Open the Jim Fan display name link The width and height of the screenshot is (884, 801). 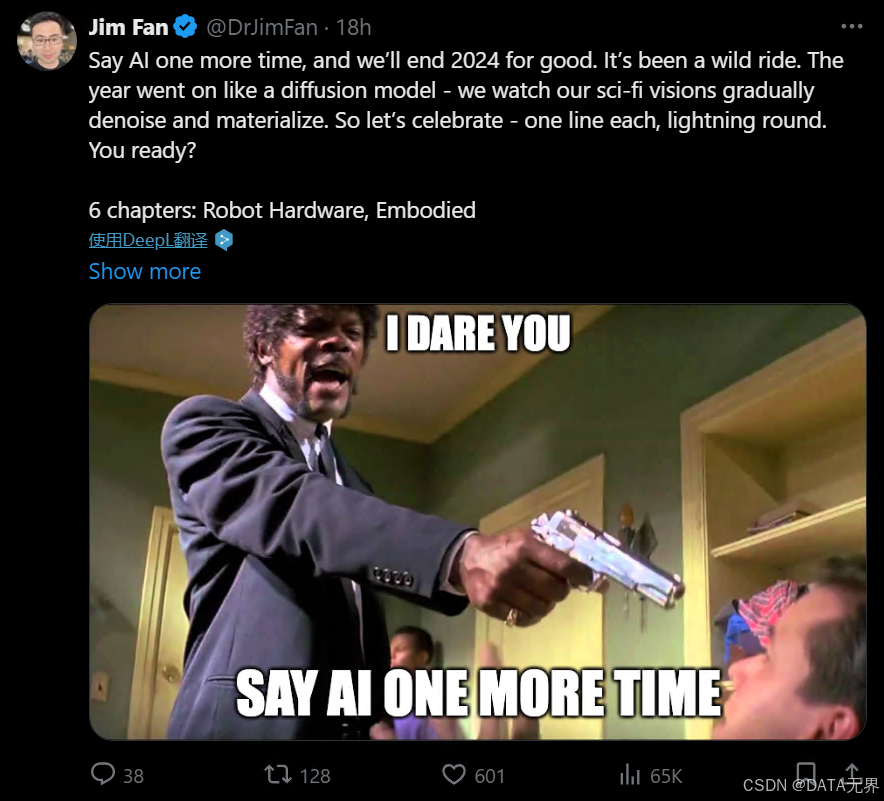point(129,27)
